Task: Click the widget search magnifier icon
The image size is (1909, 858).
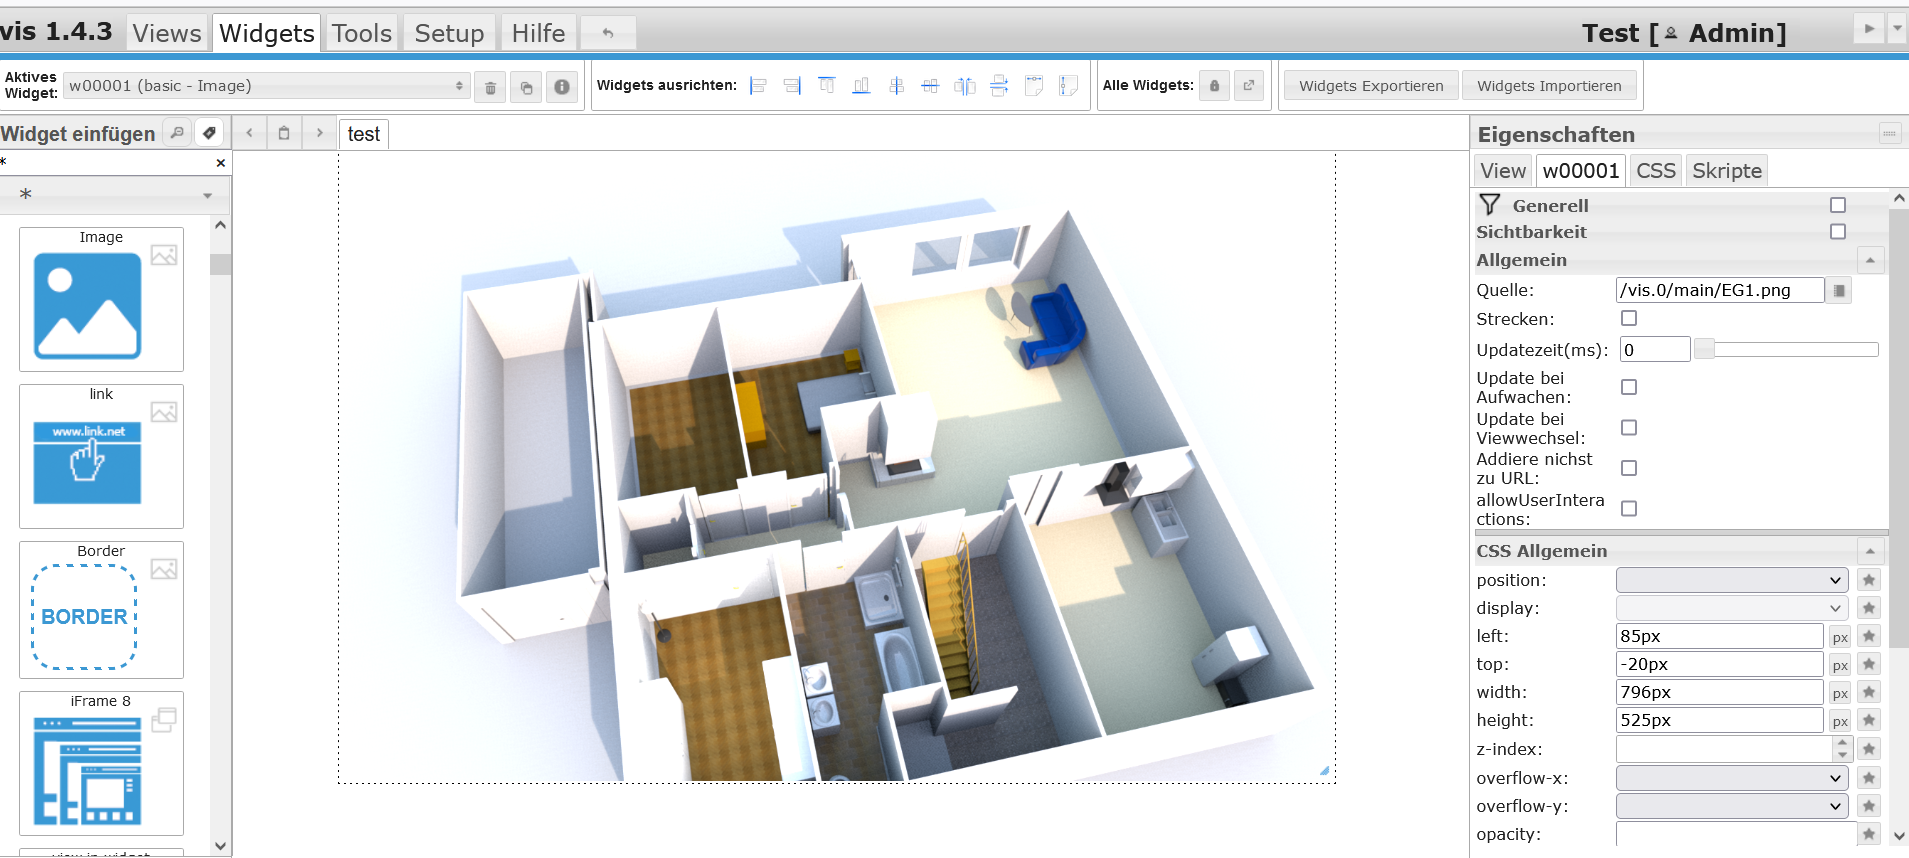Action: [x=177, y=133]
